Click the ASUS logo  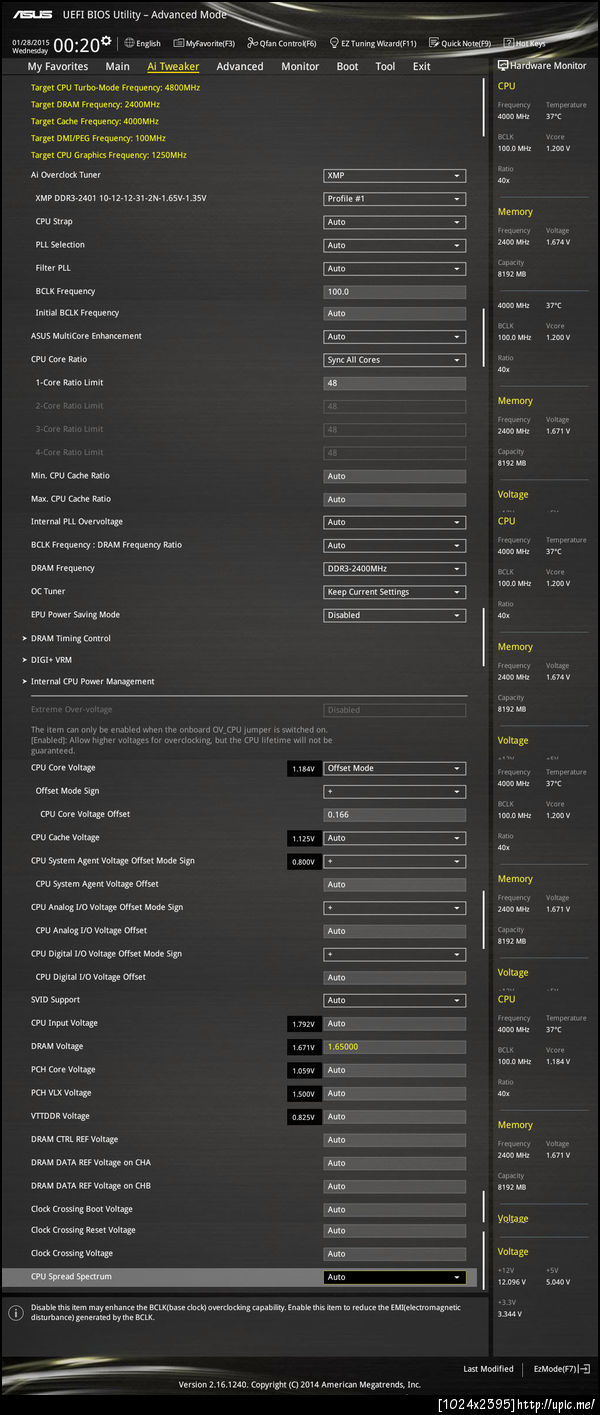[32, 15]
